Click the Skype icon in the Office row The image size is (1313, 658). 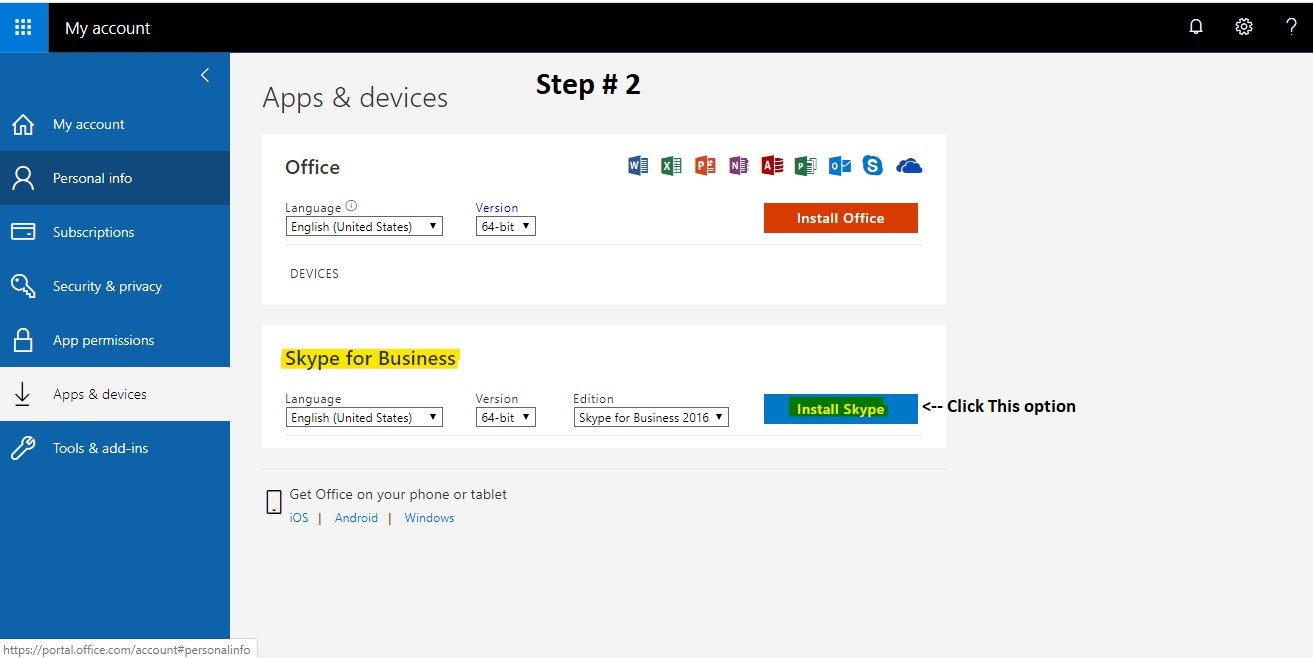coord(872,165)
